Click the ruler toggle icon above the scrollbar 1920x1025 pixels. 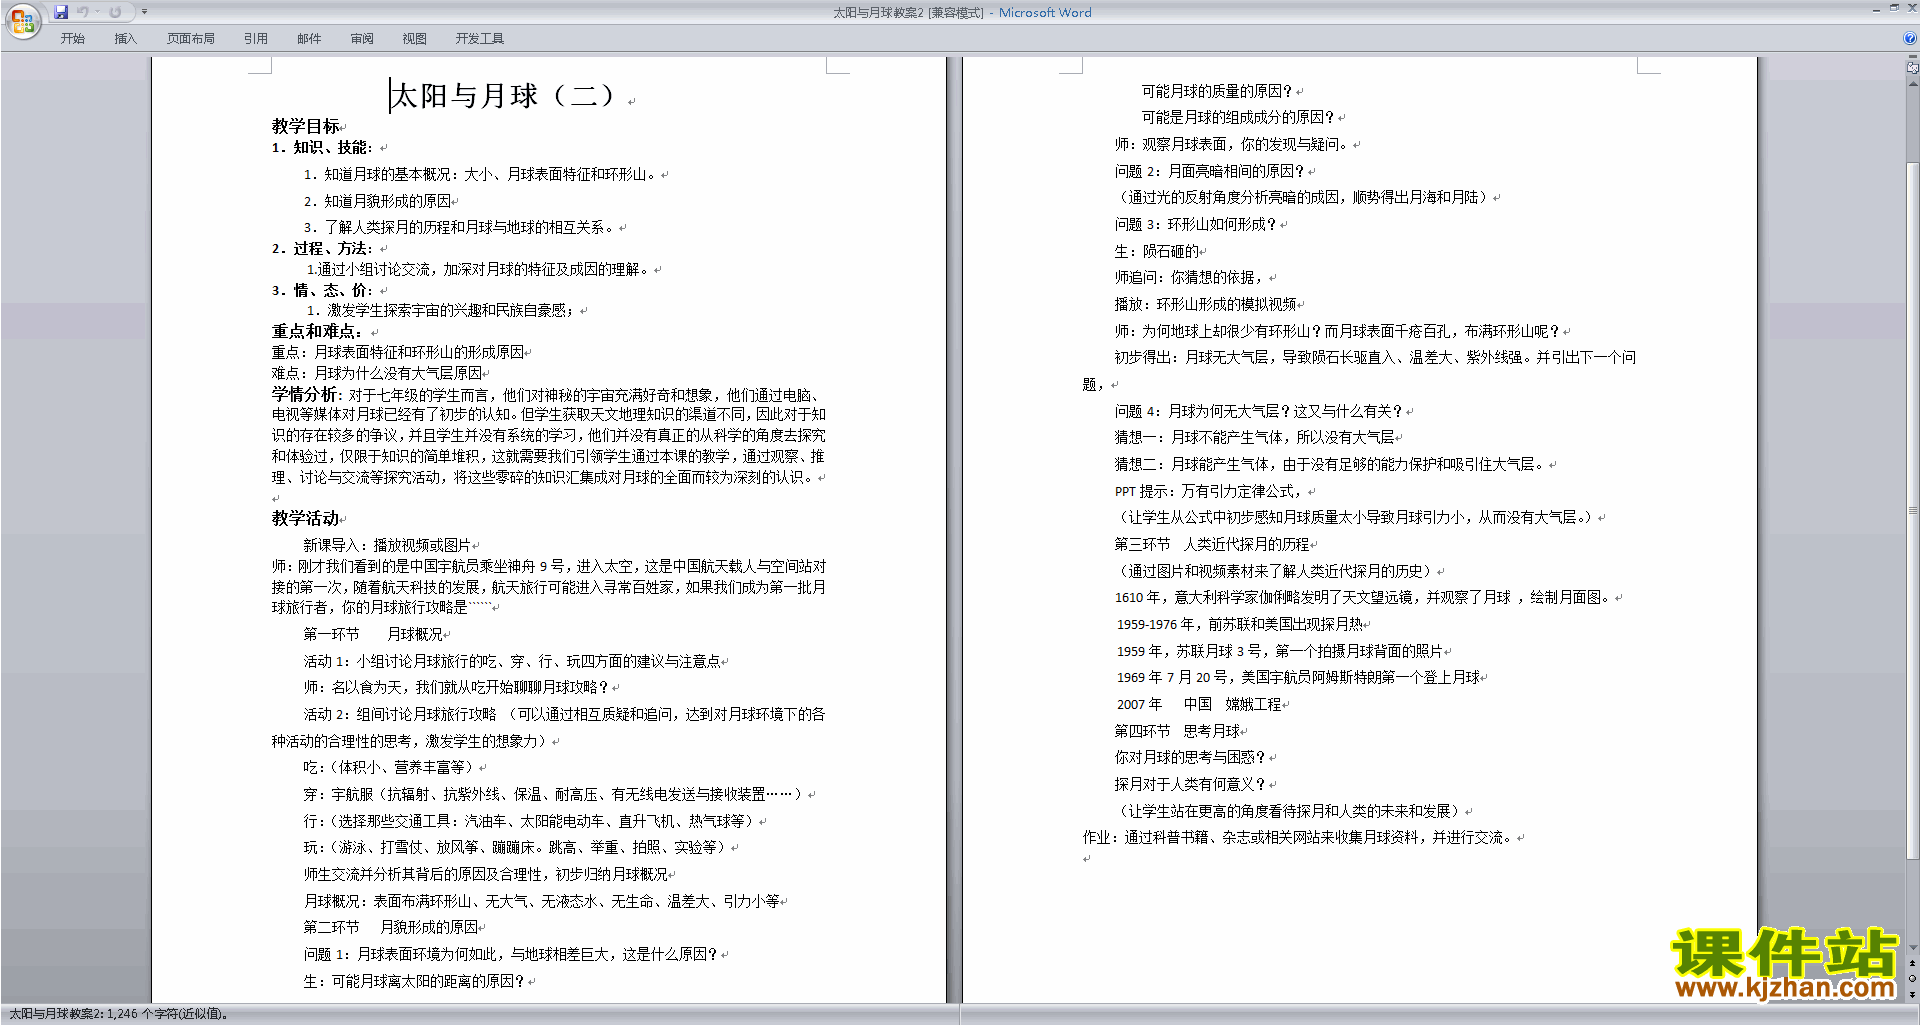[x=1913, y=68]
